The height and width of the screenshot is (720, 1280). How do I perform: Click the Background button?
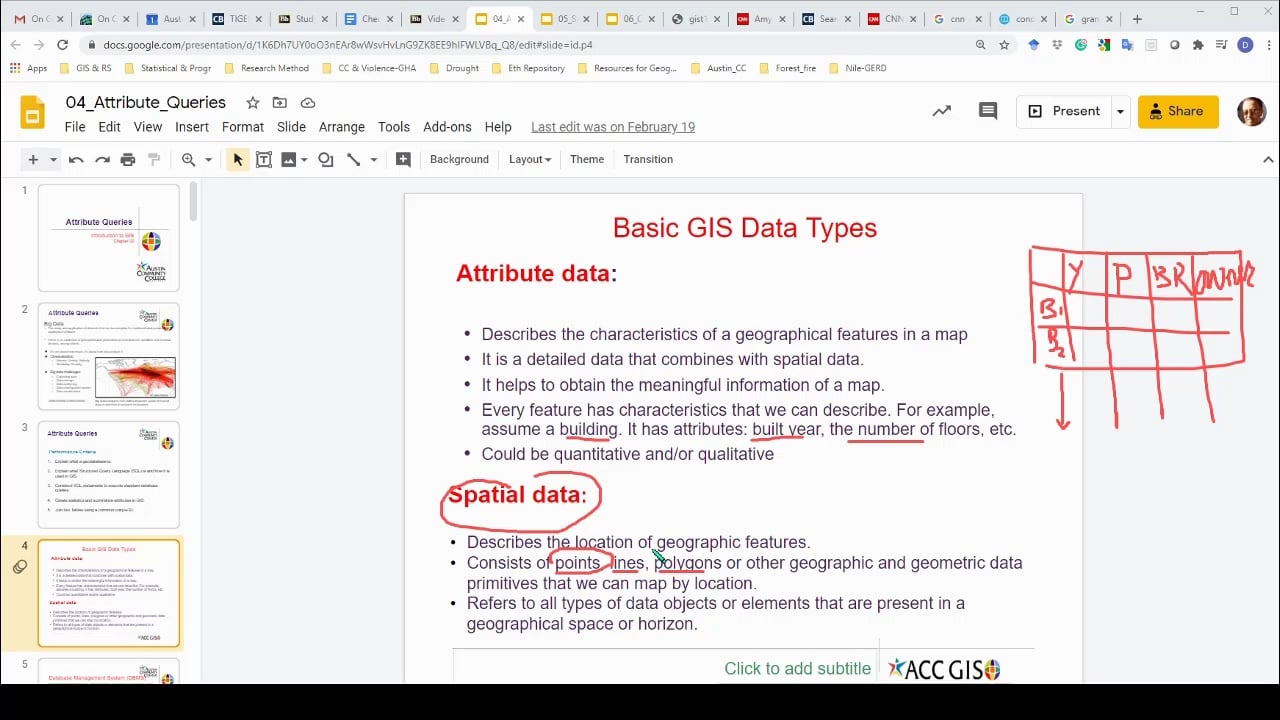click(x=459, y=160)
